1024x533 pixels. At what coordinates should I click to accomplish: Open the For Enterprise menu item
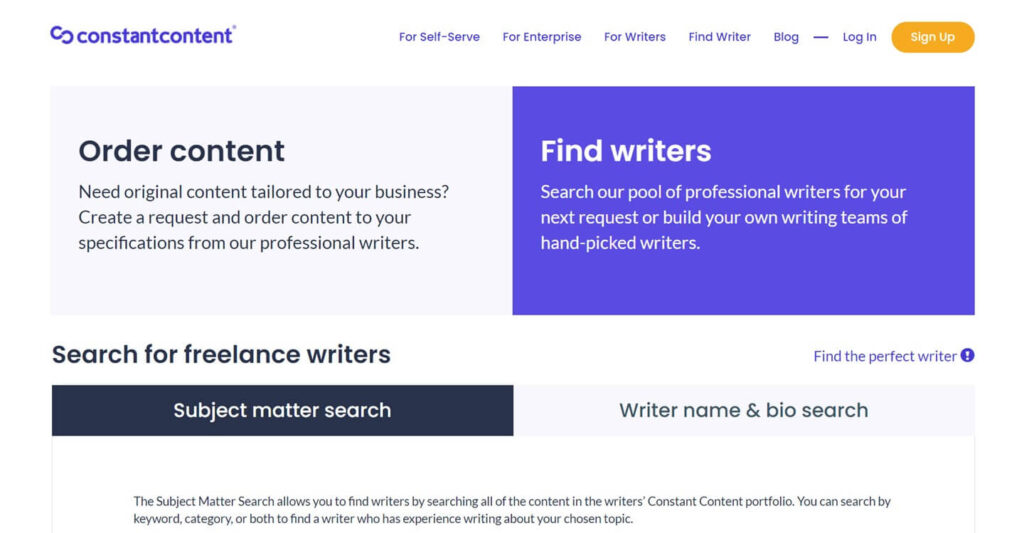tap(541, 37)
